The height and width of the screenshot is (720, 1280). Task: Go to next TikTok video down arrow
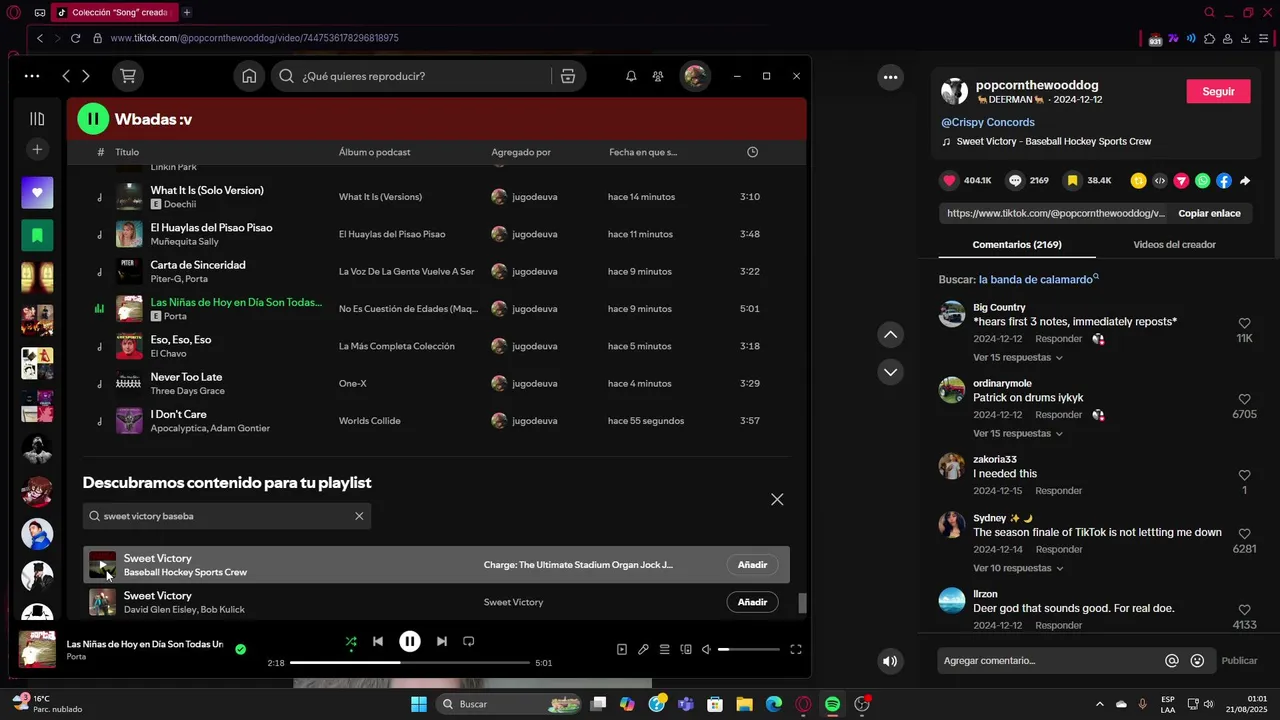point(890,372)
